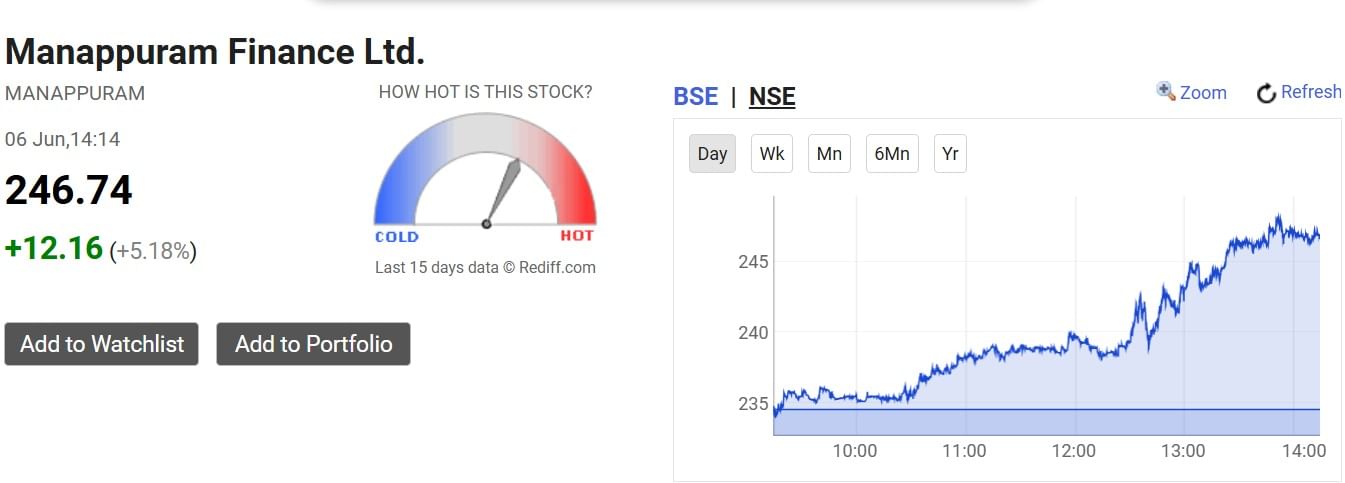Click the hot/cold gauge needle

[x=503, y=192]
